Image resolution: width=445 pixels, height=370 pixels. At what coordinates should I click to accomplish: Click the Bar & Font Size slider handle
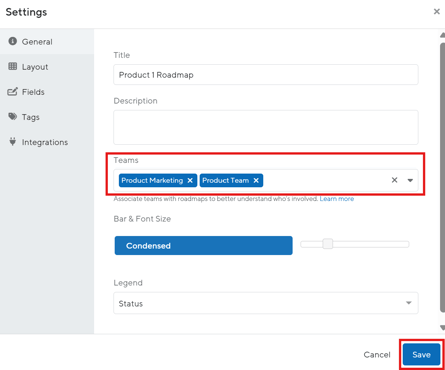click(328, 244)
